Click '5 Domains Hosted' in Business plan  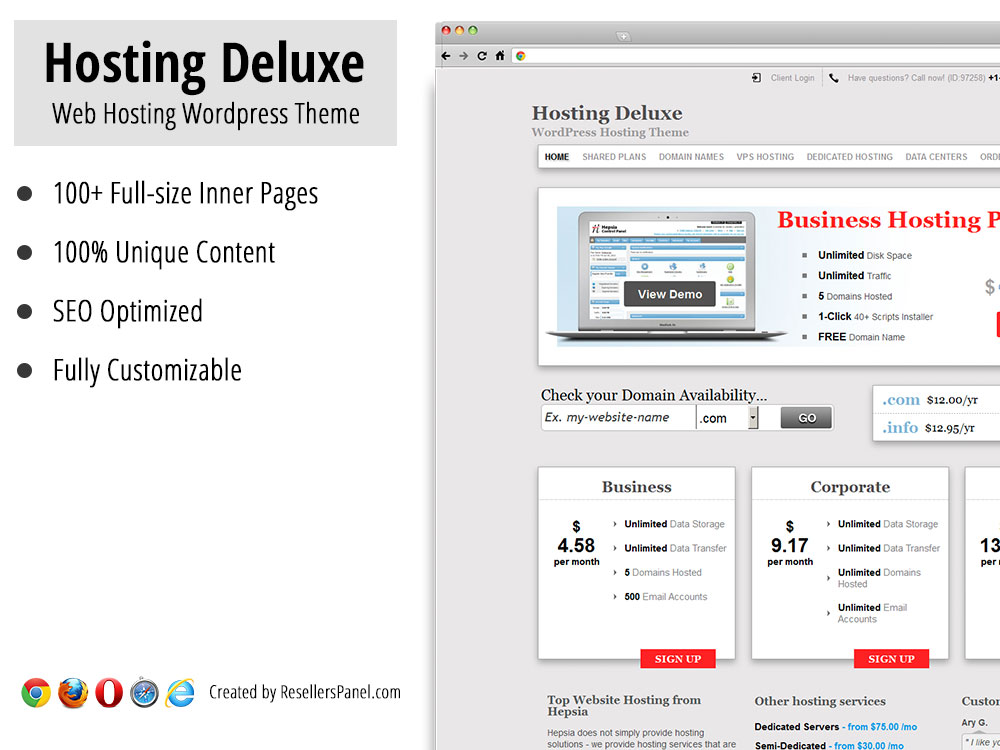click(663, 573)
